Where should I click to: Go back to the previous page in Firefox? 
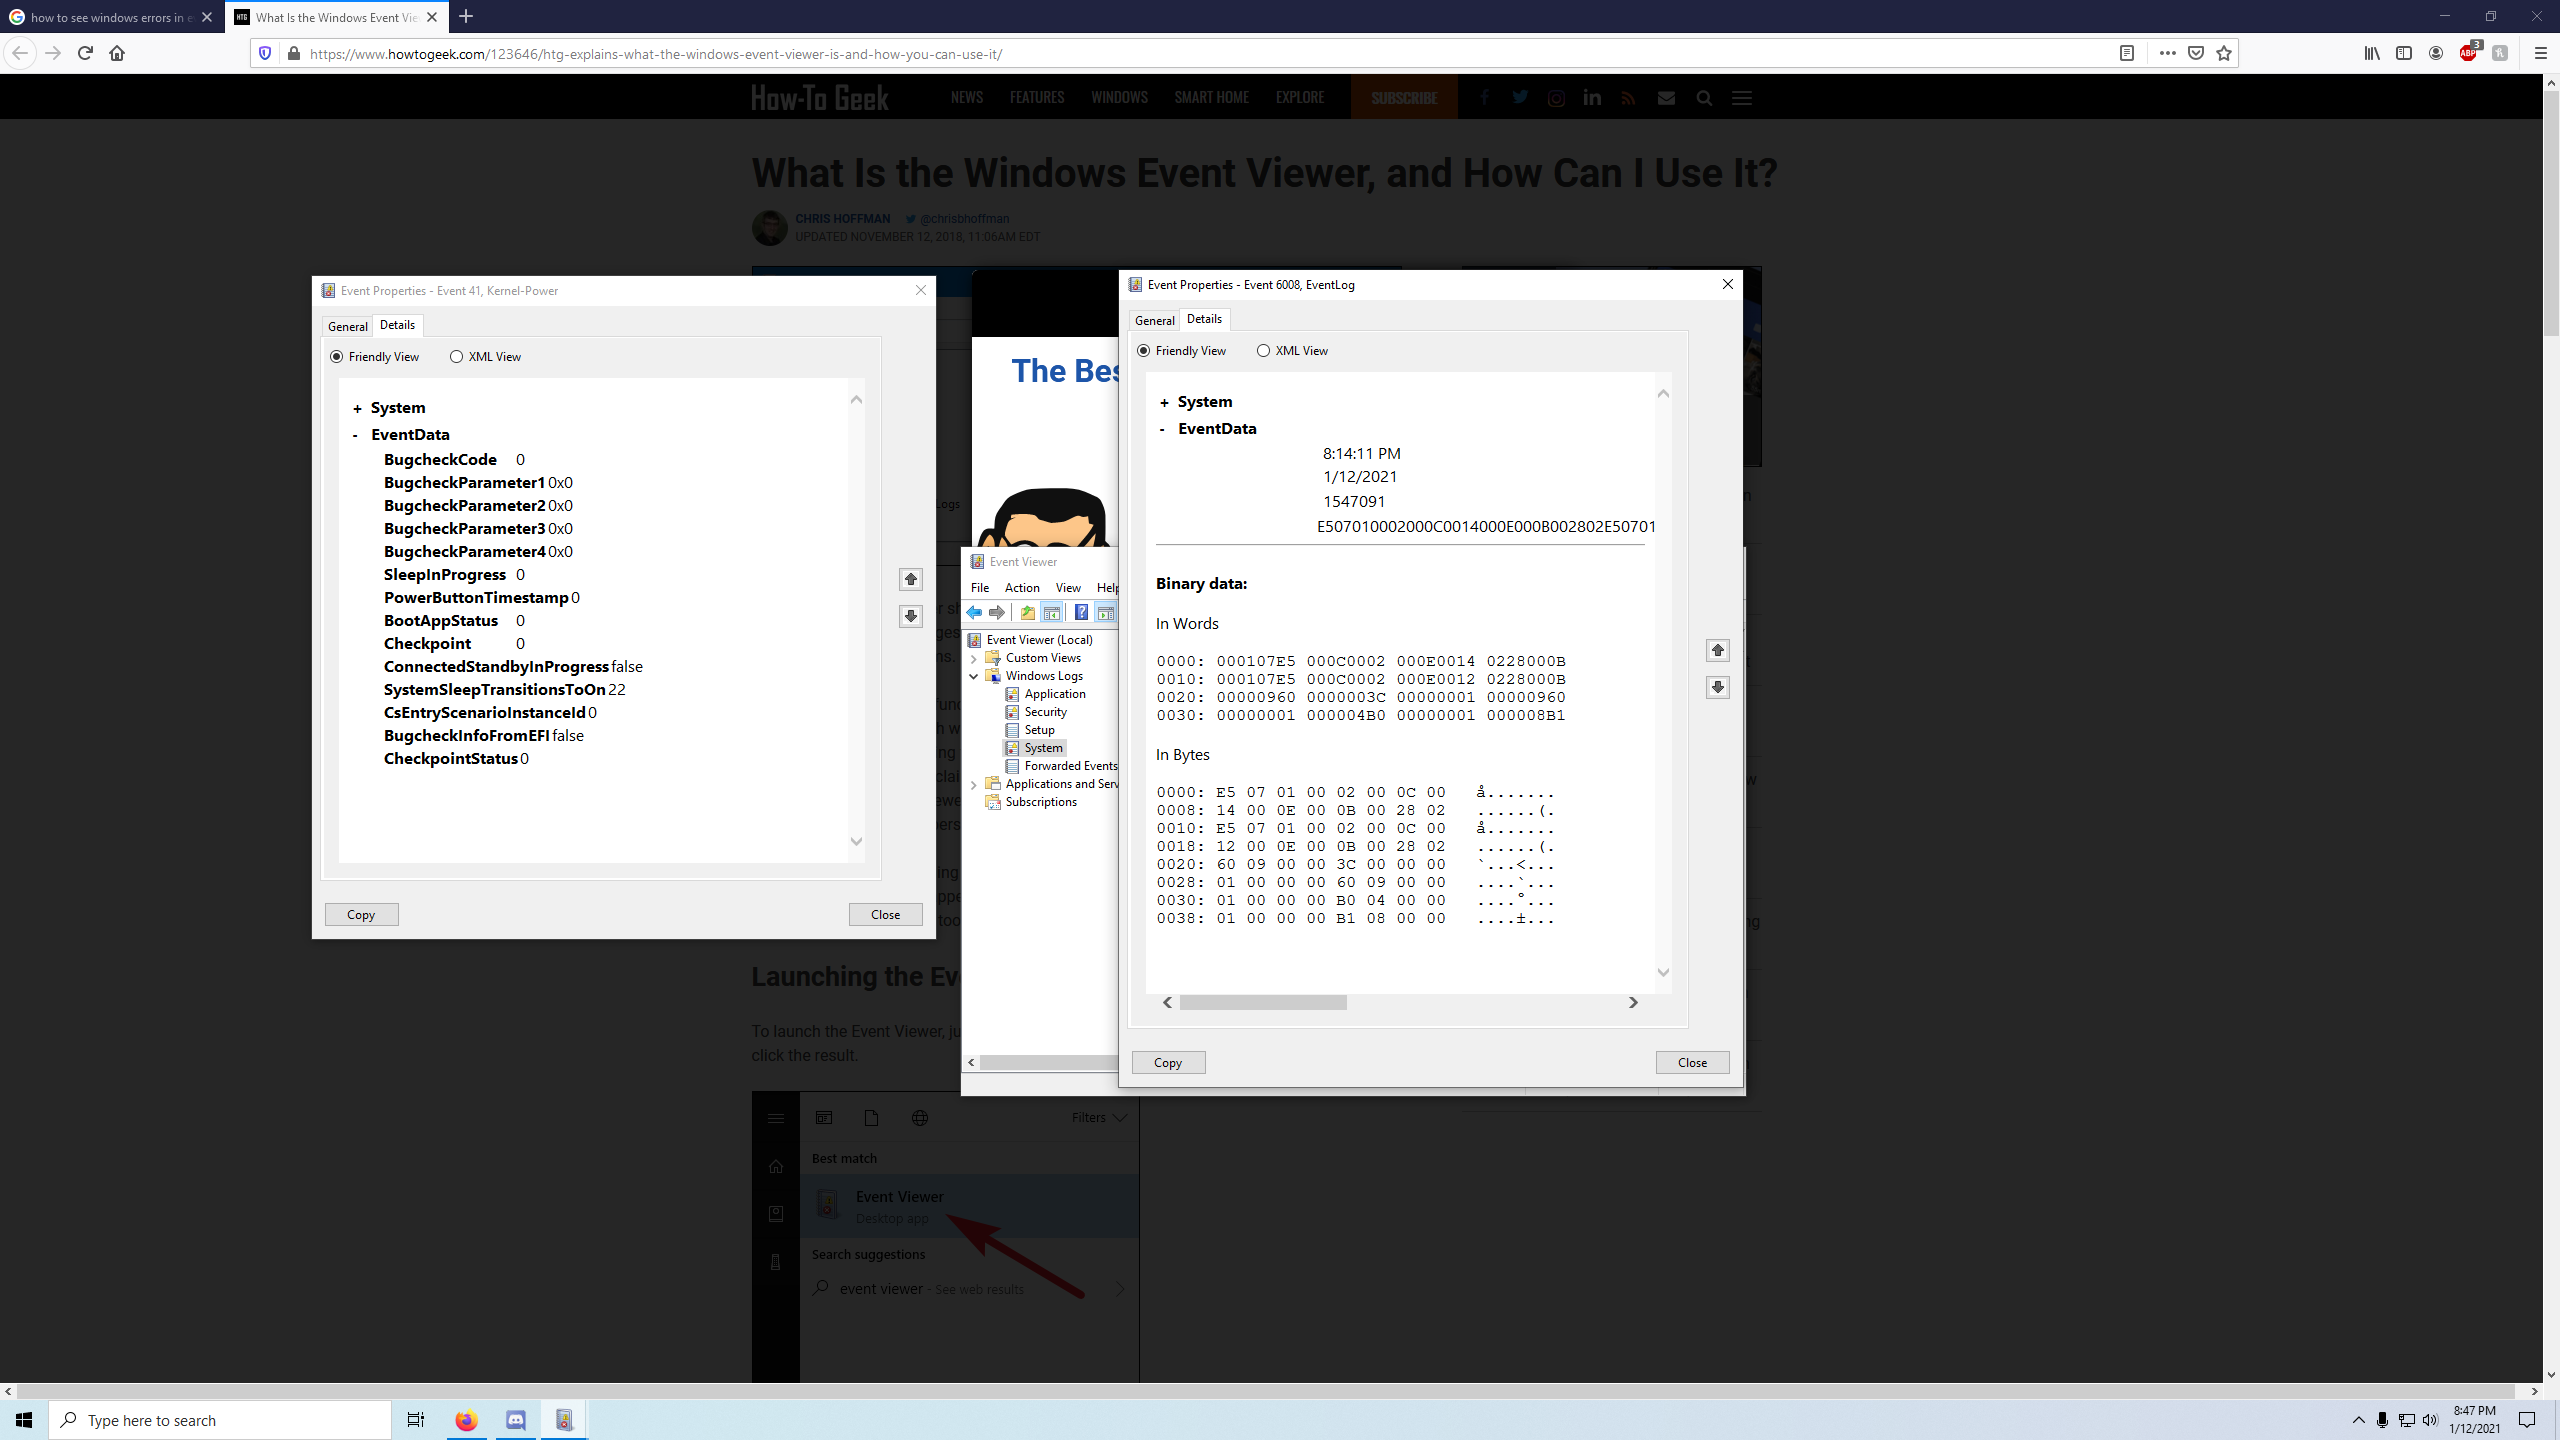(x=20, y=53)
